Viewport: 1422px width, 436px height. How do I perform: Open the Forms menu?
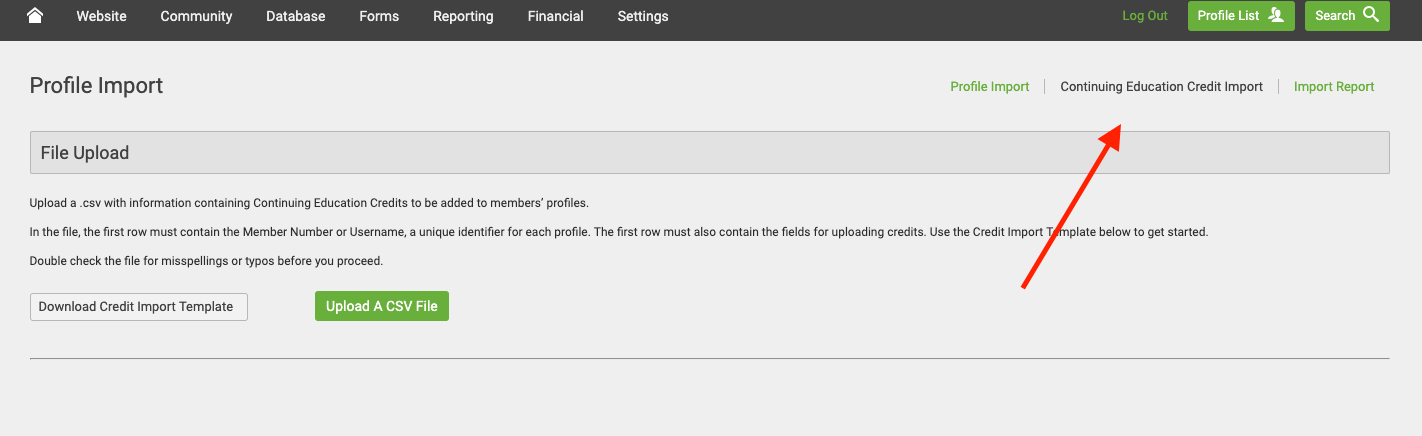pyautogui.click(x=379, y=16)
